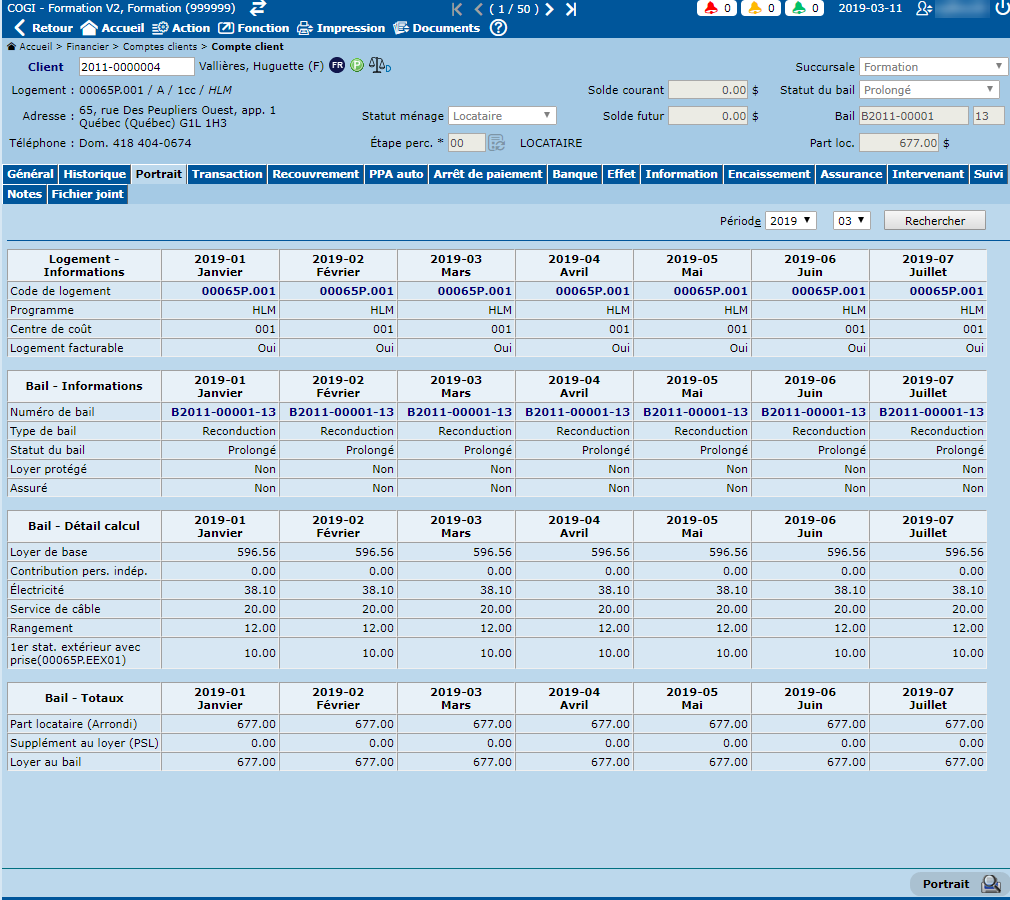Click the balance scale icon near client name
The width and height of the screenshot is (1010, 900).
click(379, 66)
